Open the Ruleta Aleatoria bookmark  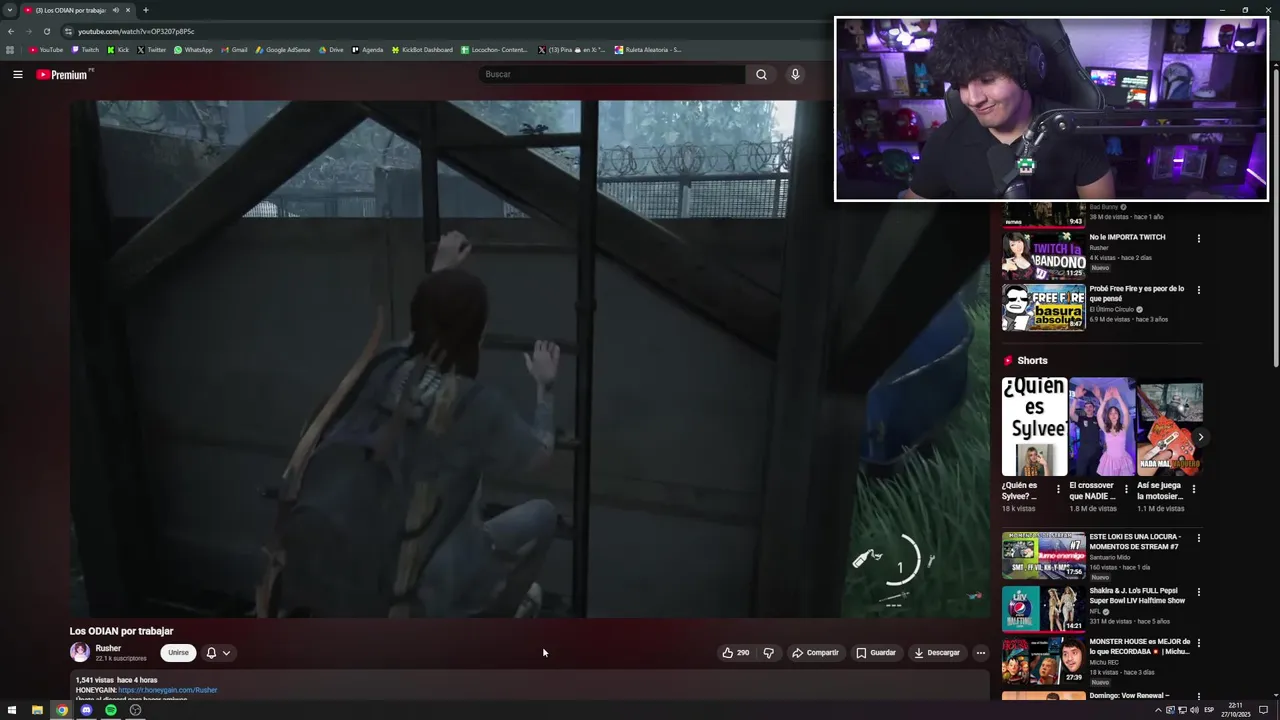click(x=648, y=50)
